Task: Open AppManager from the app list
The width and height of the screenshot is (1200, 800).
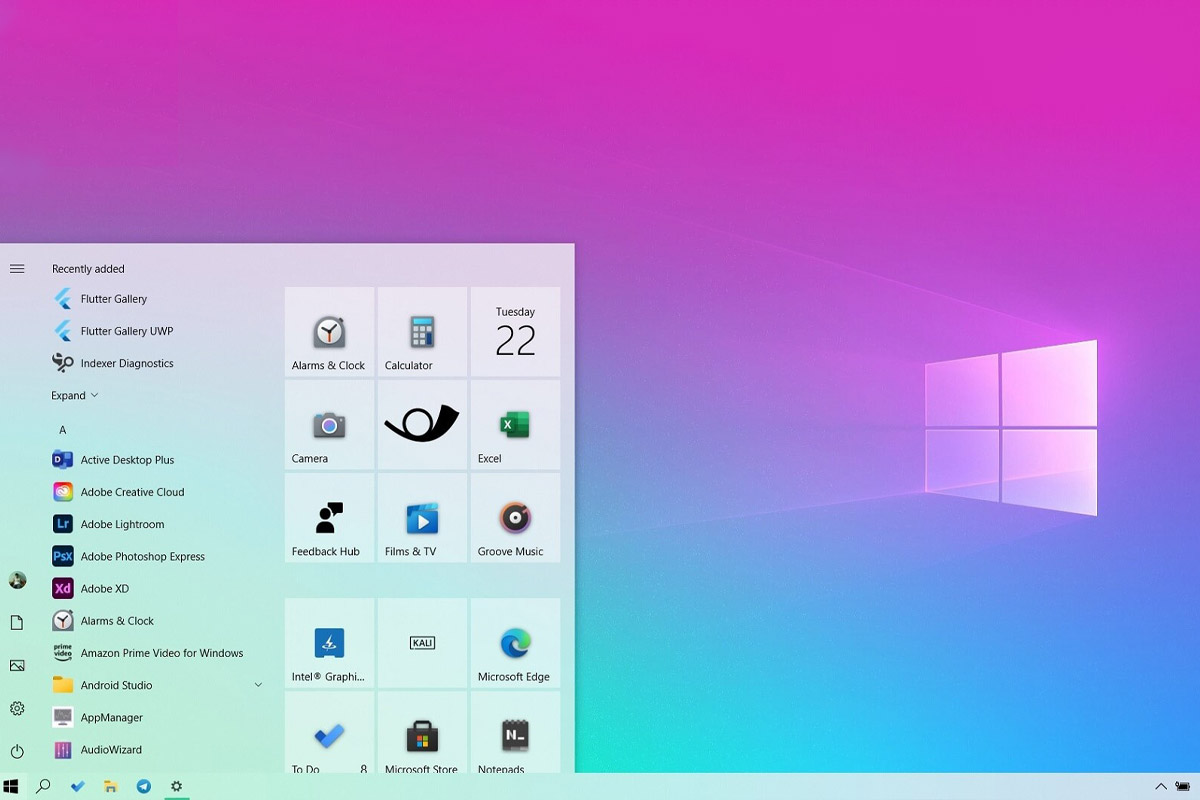Action: tap(158, 717)
